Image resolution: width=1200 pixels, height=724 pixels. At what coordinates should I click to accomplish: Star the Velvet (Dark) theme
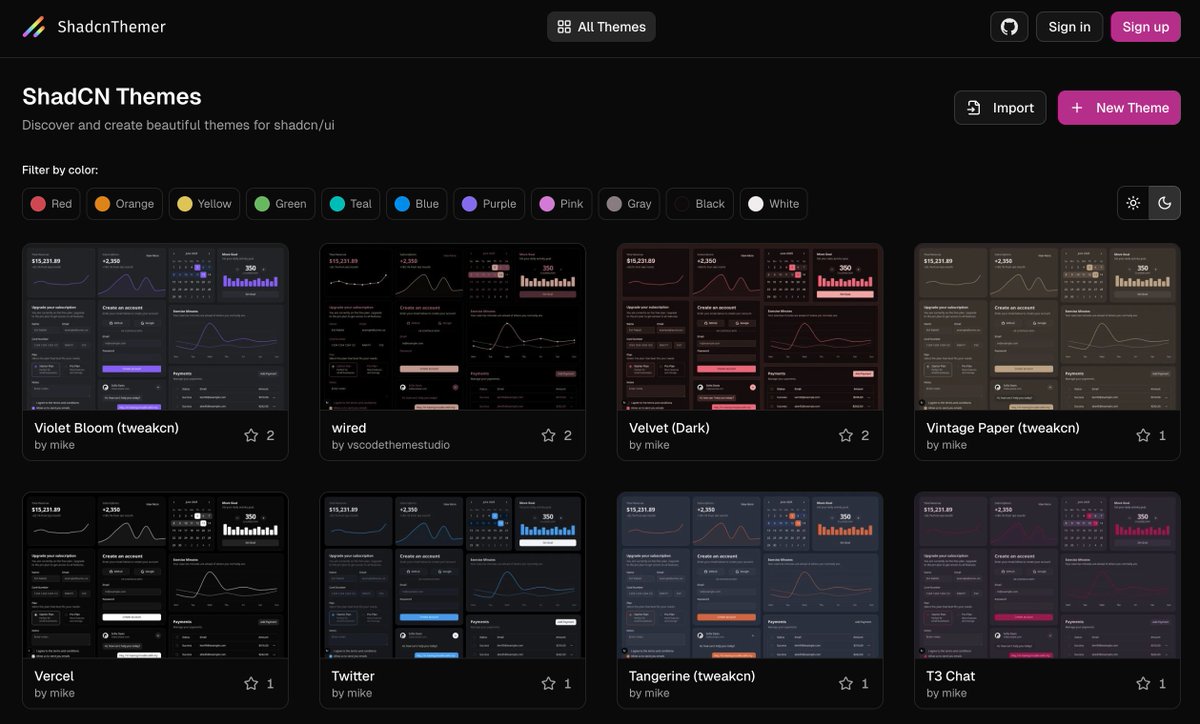click(846, 435)
